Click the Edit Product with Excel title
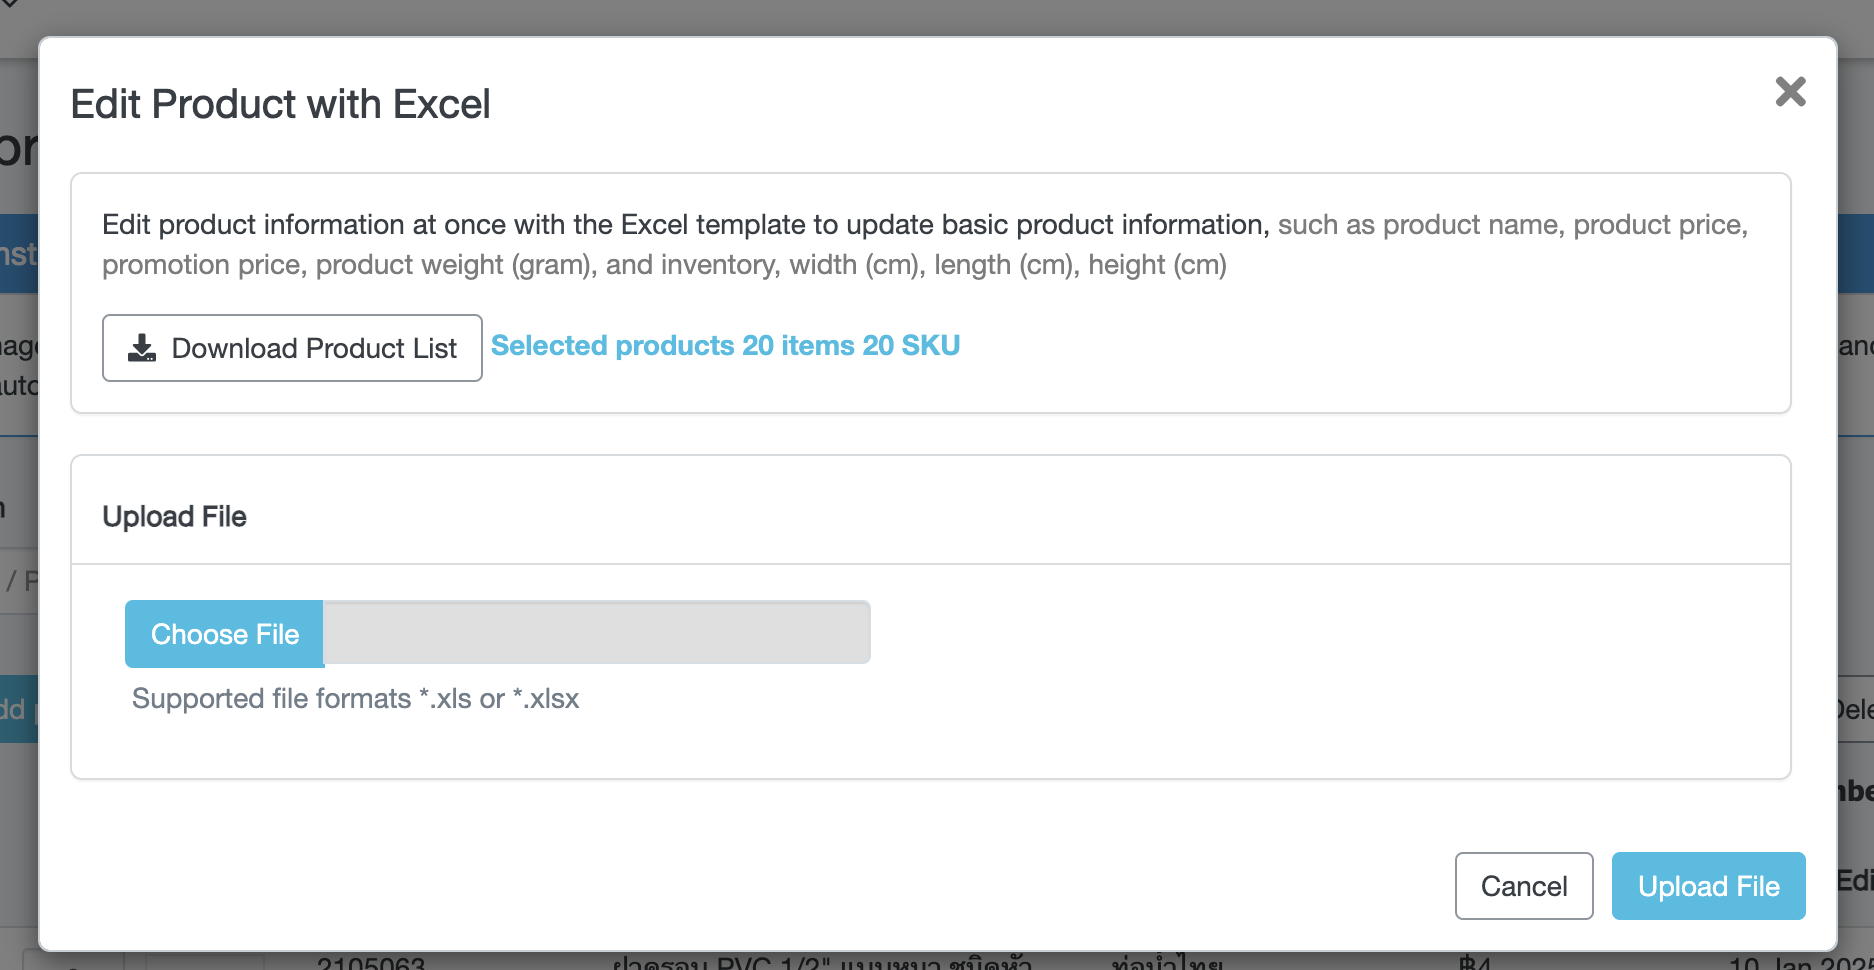The height and width of the screenshot is (970, 1874). tap(280, 104)
